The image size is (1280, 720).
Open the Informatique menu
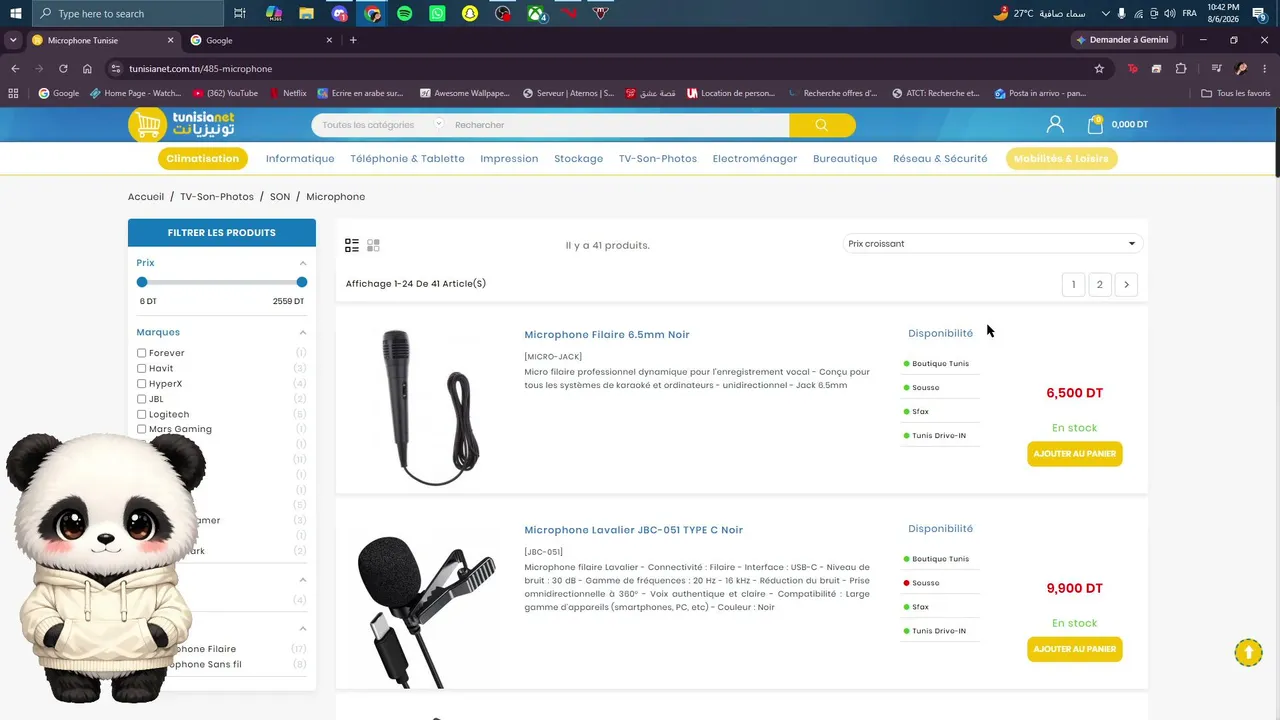point(300,158)
